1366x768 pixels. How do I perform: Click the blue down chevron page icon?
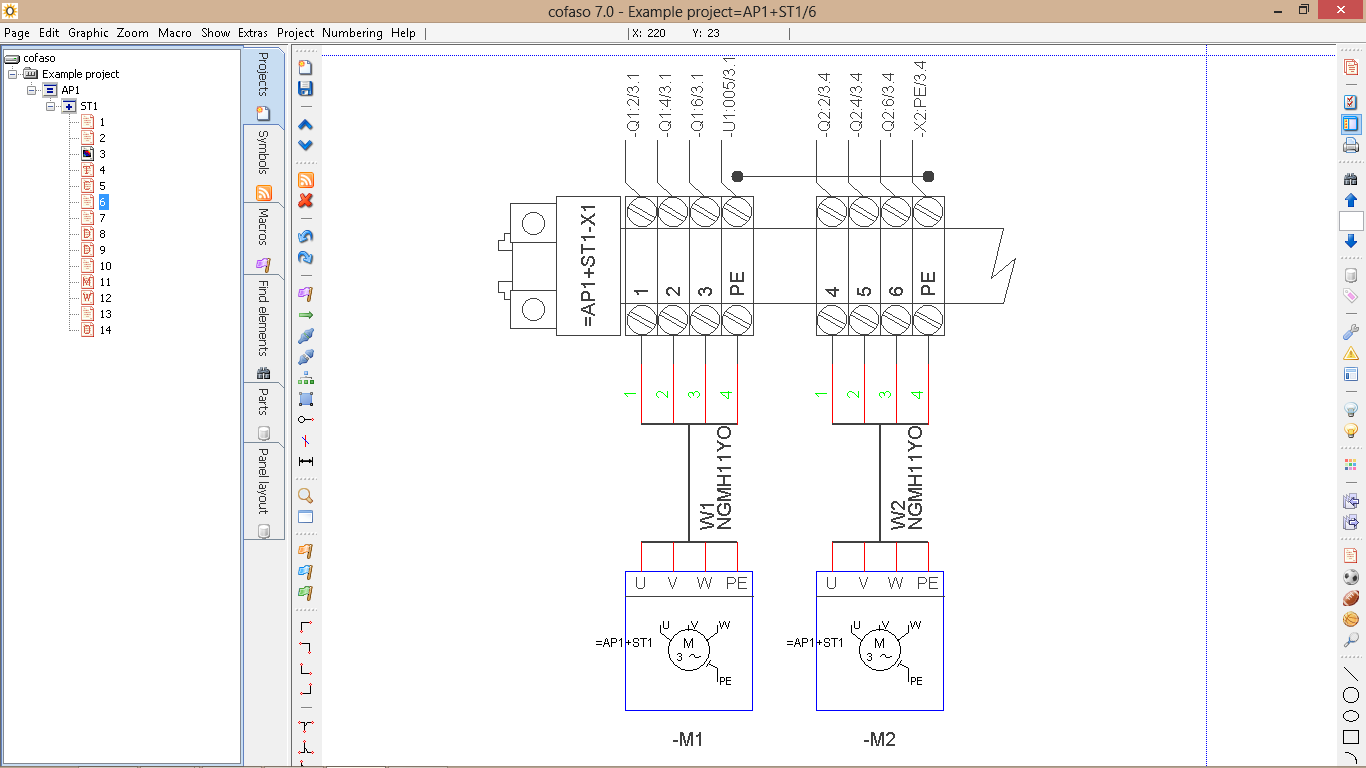click(x=306, y=145)
